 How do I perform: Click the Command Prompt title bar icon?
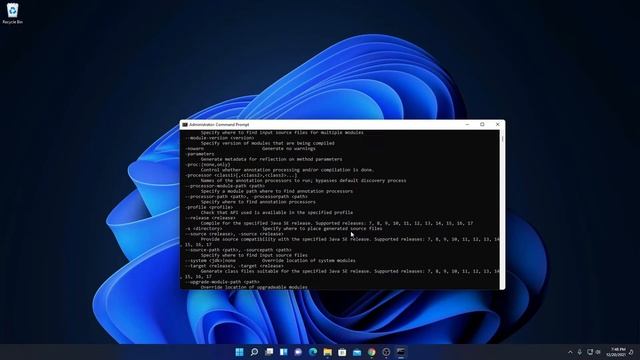185,124
